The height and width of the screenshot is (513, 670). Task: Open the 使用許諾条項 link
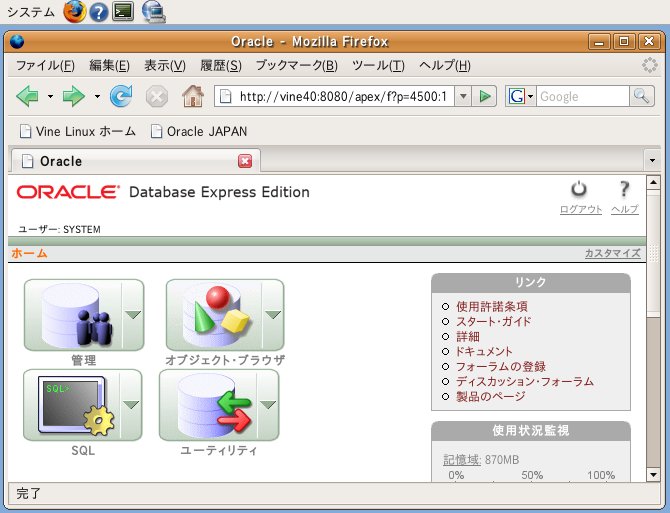click(492, 306)
